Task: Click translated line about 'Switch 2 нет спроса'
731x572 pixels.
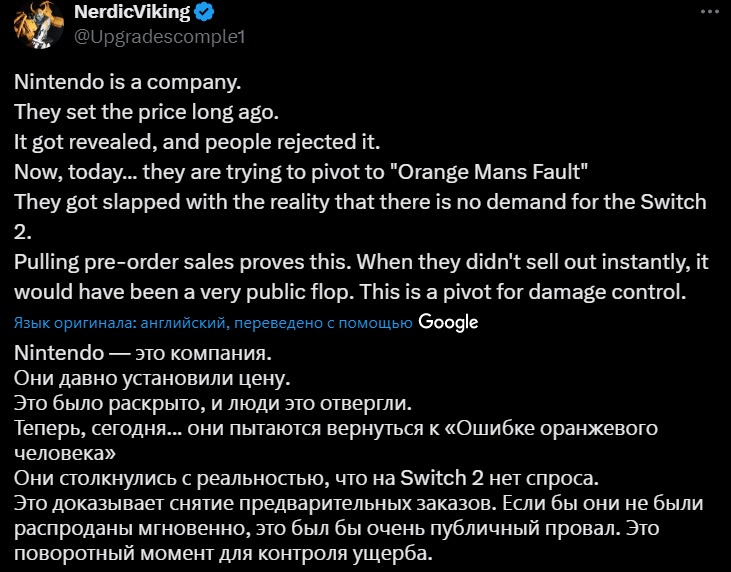Action: 306,478
